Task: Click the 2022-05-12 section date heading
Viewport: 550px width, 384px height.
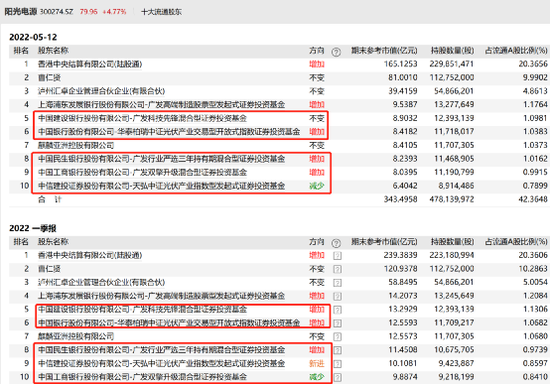Action: click(33, 37)
